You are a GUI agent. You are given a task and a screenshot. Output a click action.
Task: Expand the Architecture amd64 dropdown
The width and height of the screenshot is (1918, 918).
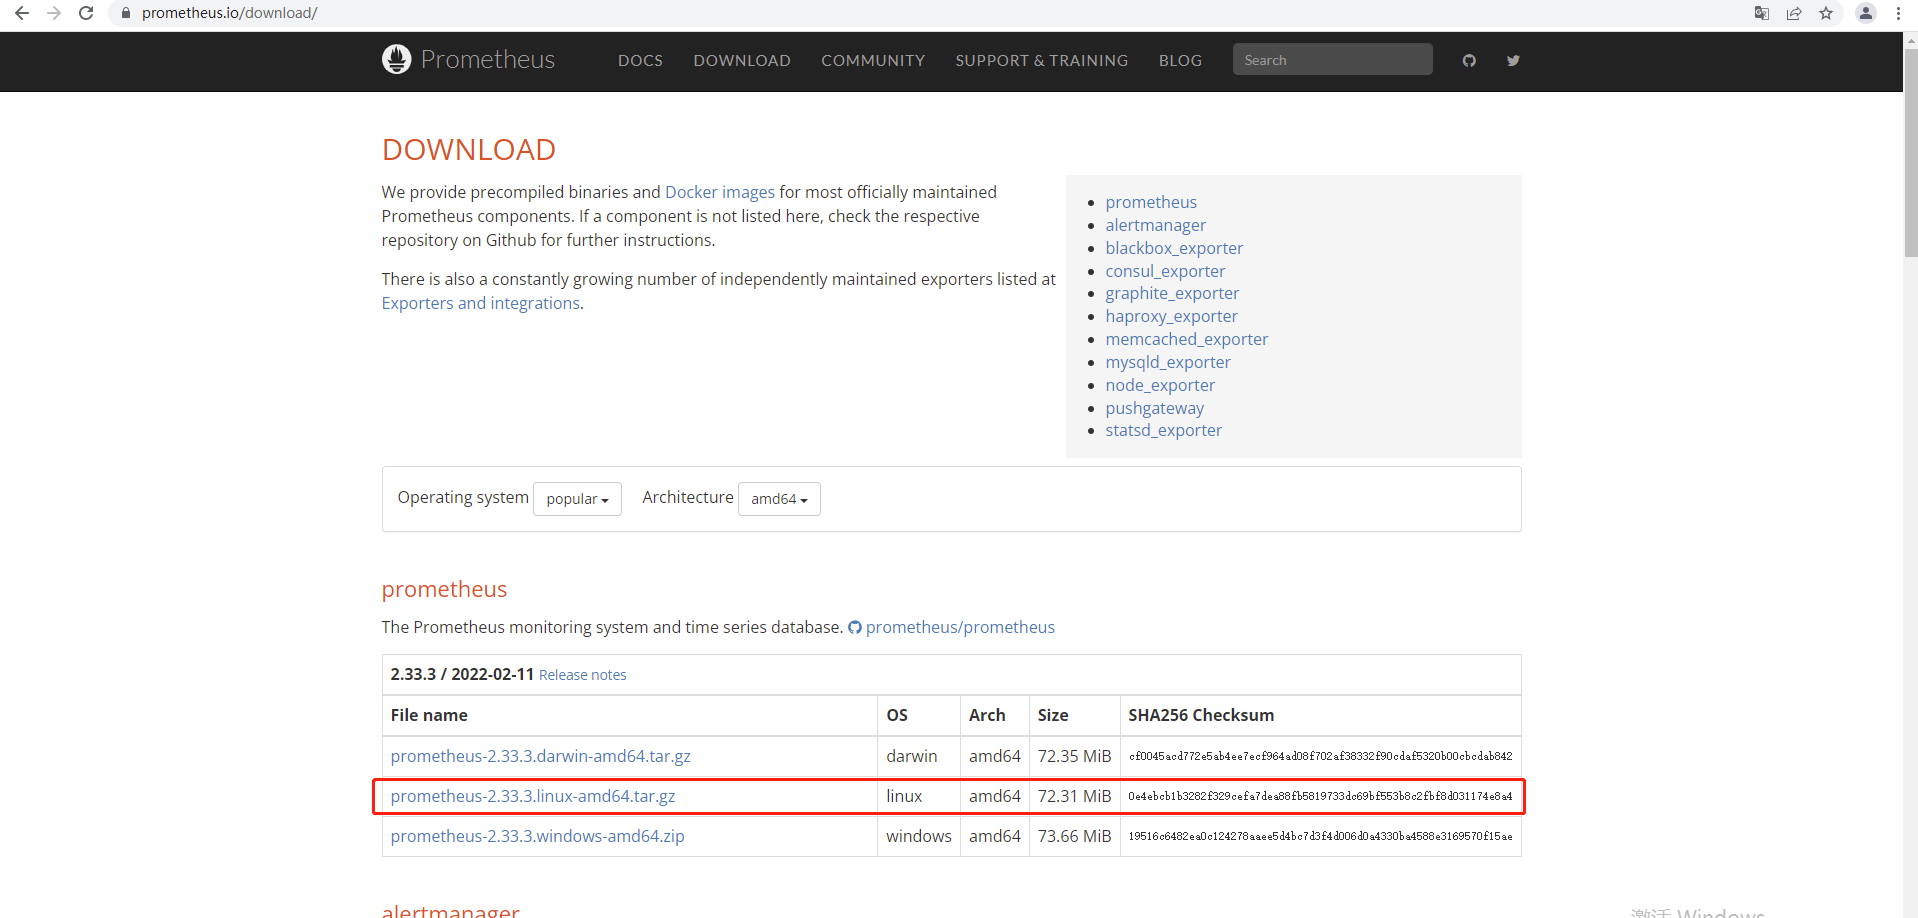[x=779, y=499]
